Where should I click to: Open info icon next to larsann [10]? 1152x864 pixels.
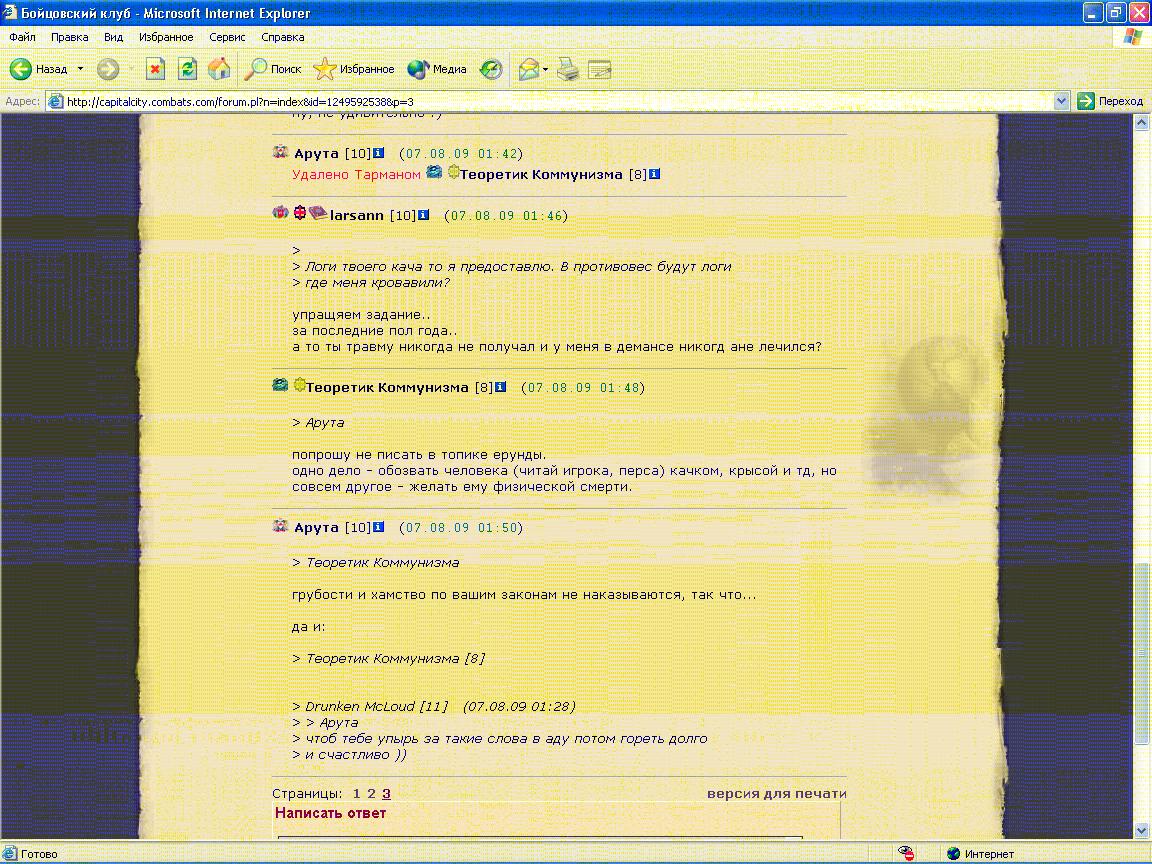423,215
